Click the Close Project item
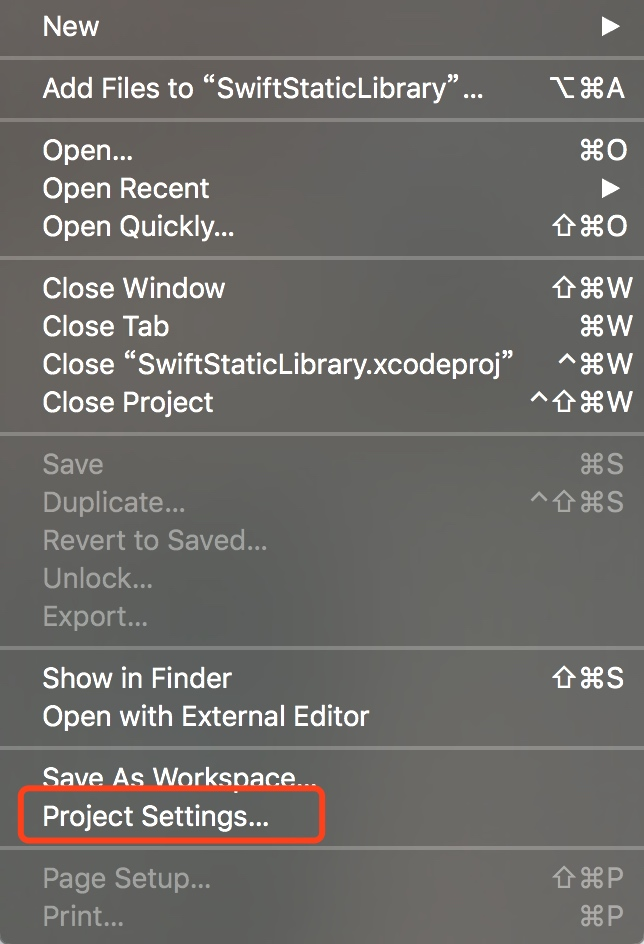 (x=128, y=402)
